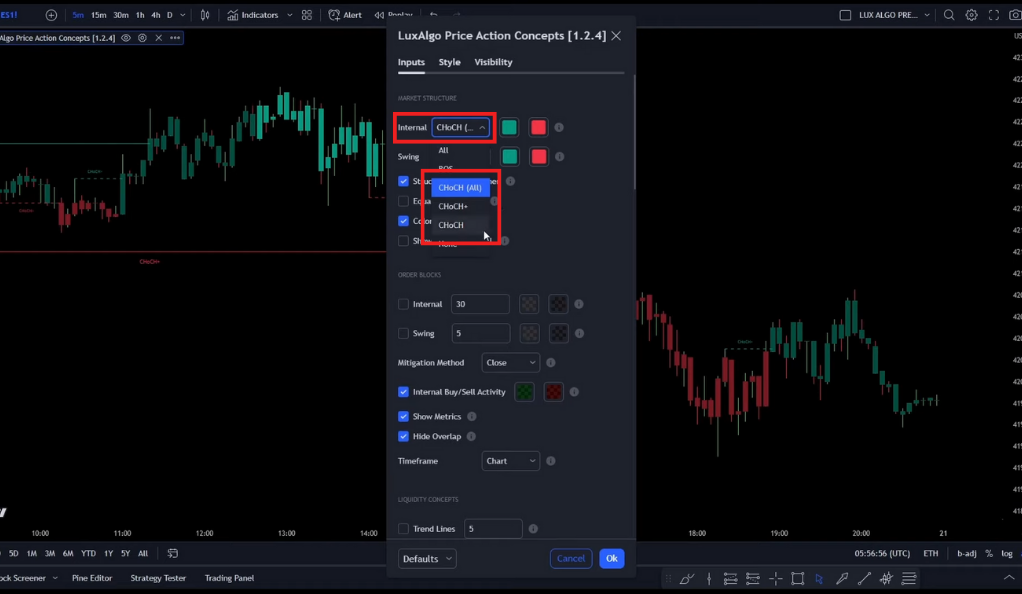Viewport: 1022px width, 594px height.
Task: Toggle the checkbox in the Swing row below
Action: point(403,181)
